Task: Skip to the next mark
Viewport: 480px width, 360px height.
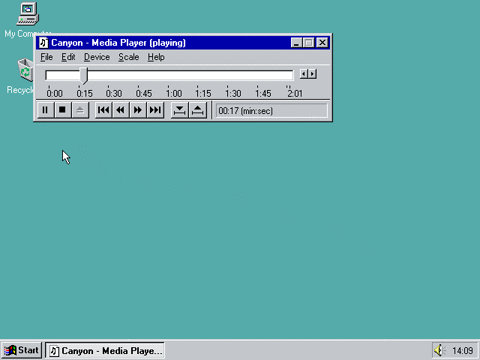Action: 155,110
